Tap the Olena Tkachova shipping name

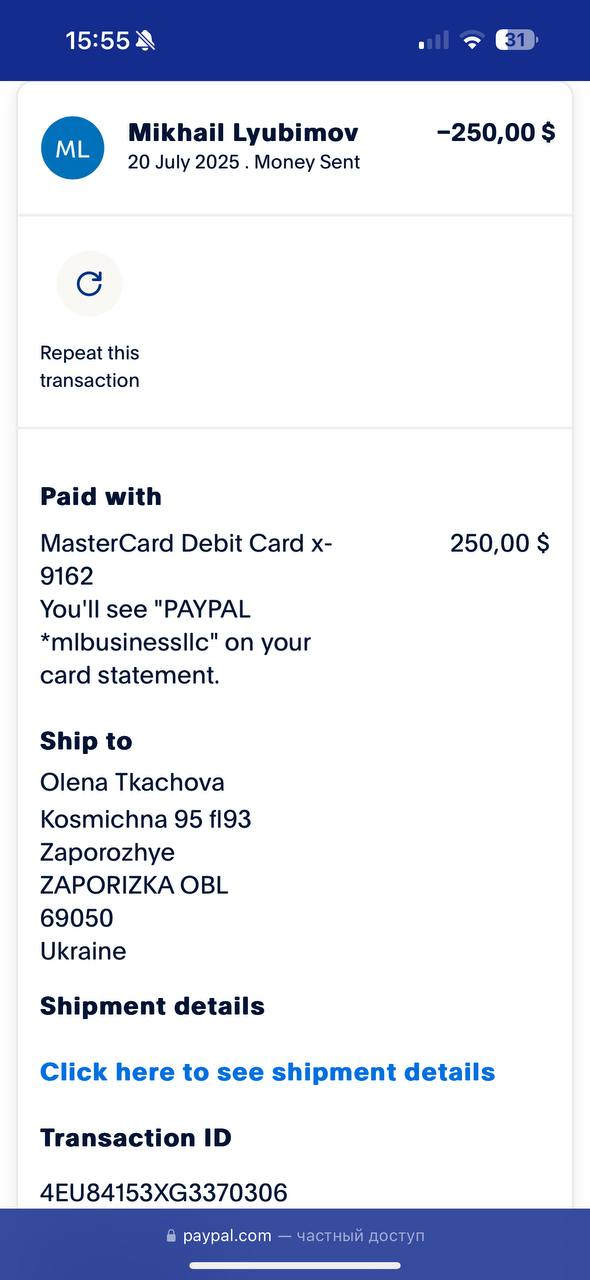pos(132,782)
